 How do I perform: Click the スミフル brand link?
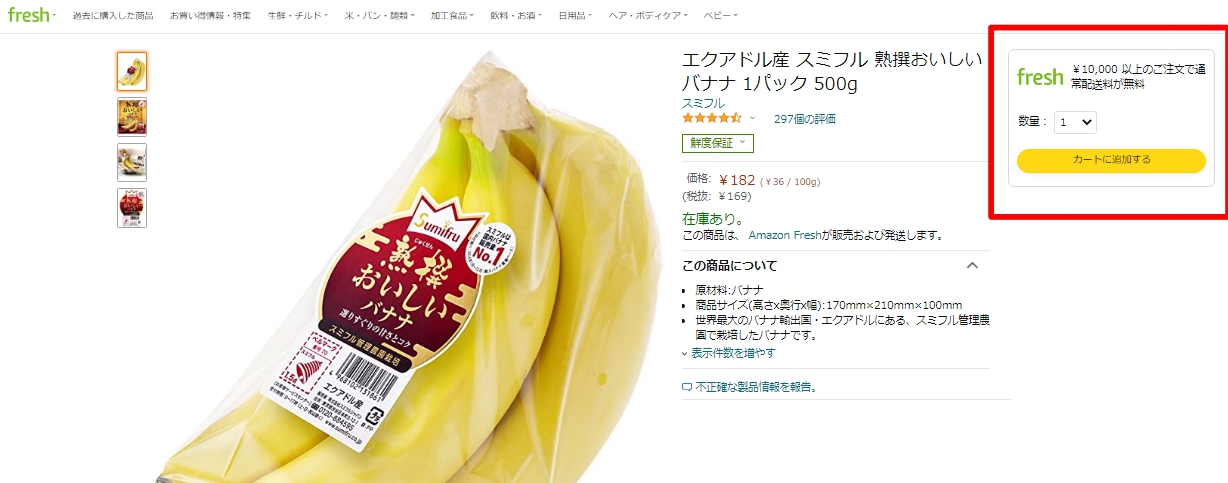point(703,103)
